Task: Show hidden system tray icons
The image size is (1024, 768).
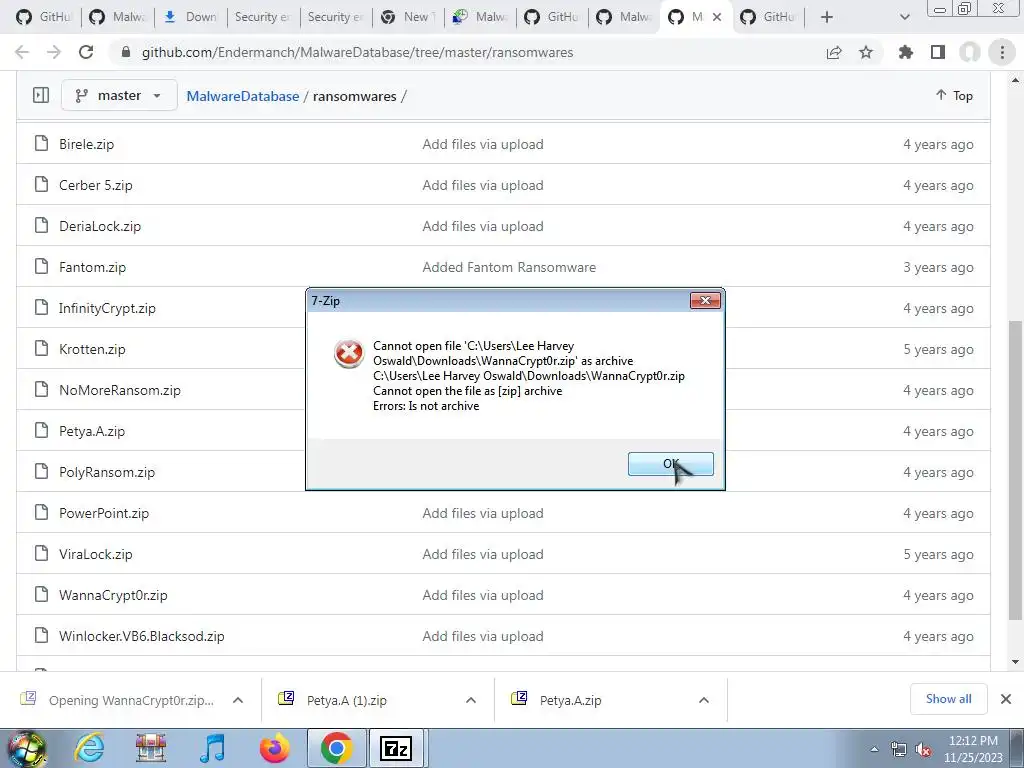Action: 874,749
